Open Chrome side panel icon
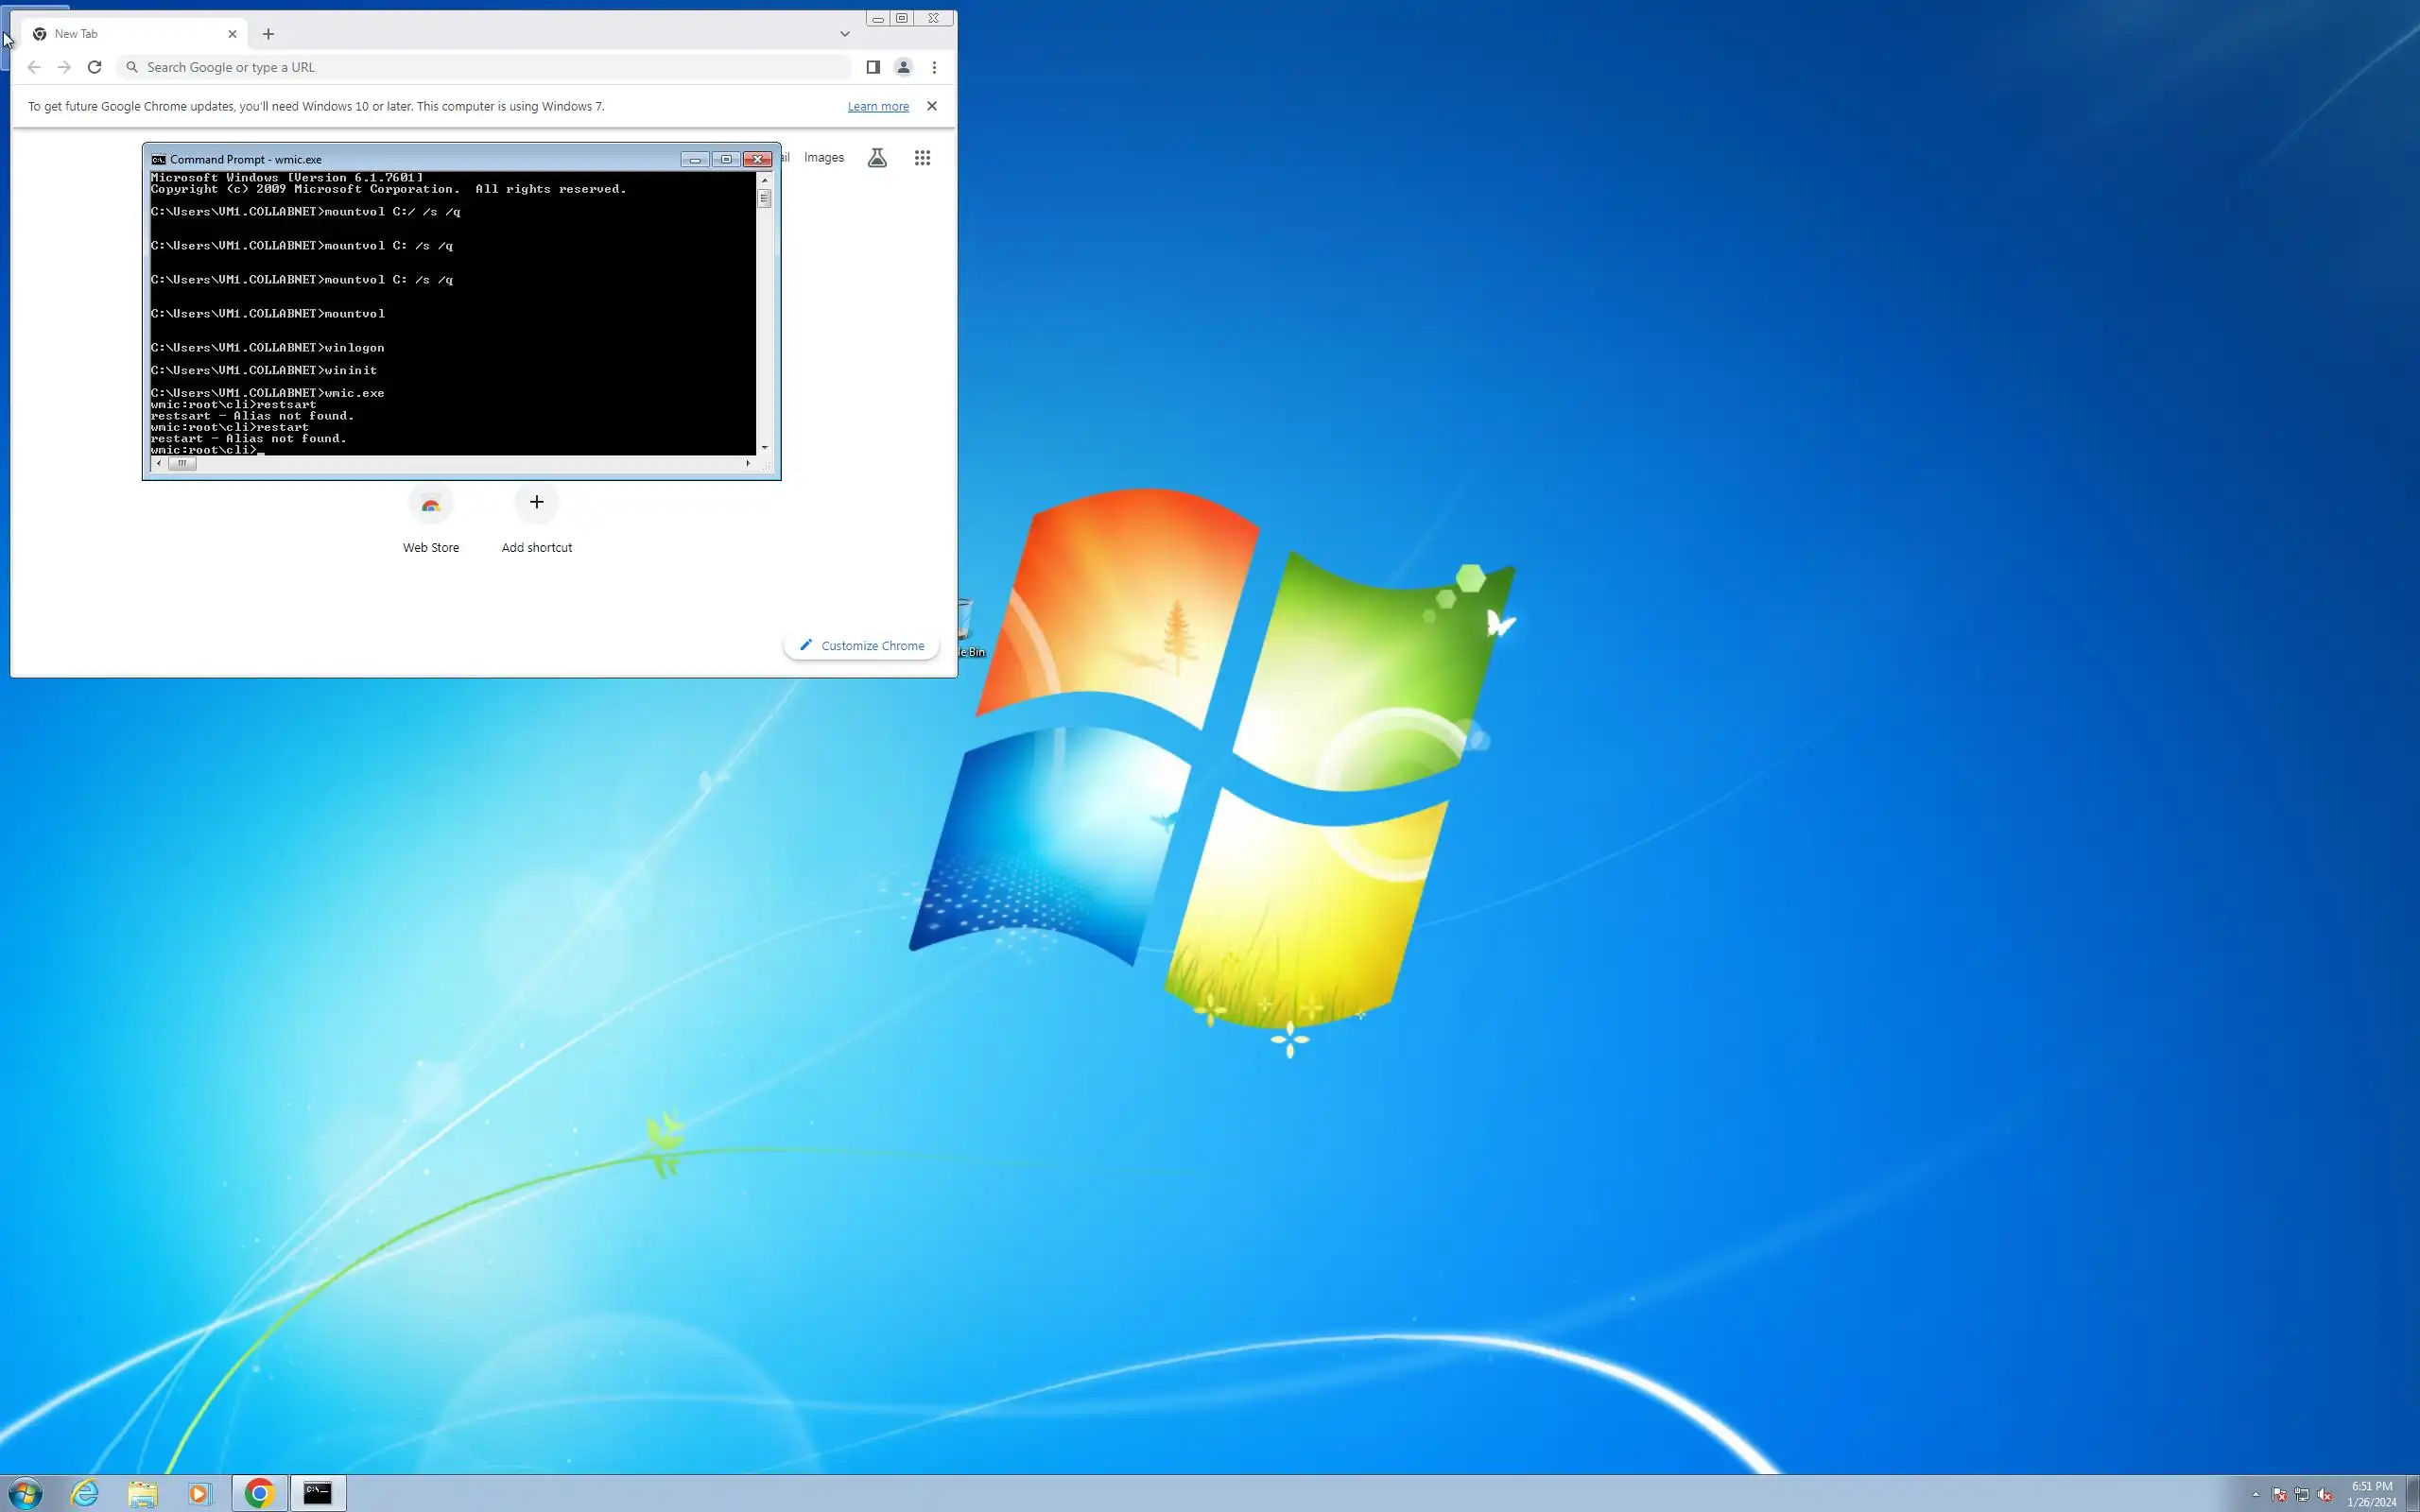This screenshot has height=1512, width=2420. 872,67
